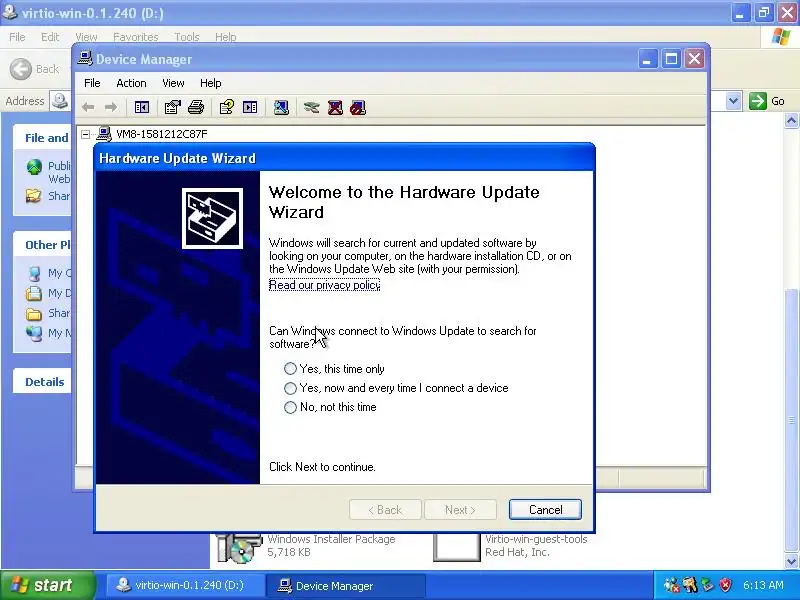Click Device Manager toolbar forward arrow
The width and height of the screenshot is (800, 600).
click(x=111, y=107)
